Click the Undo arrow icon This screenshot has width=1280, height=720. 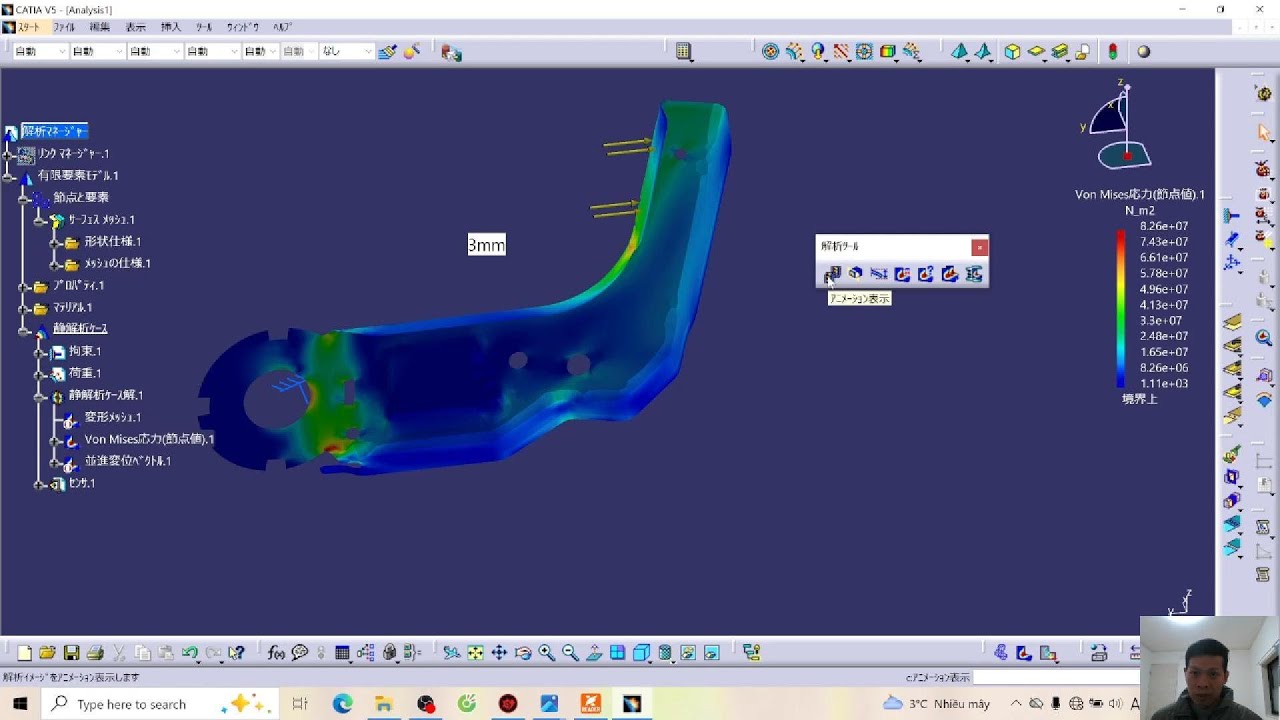pyautogui.click(x=190, y=653)
